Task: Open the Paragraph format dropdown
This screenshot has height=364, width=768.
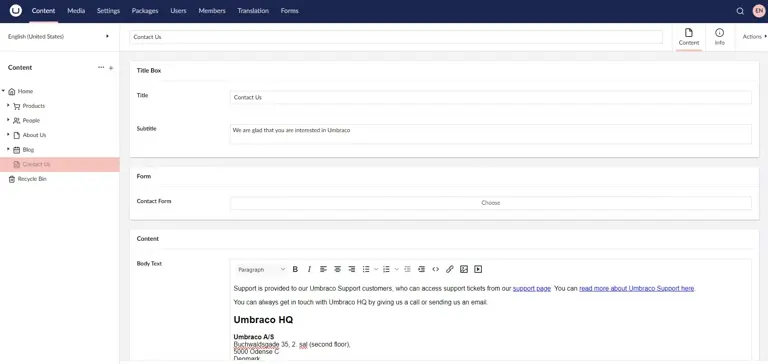Action: (261, 269)
